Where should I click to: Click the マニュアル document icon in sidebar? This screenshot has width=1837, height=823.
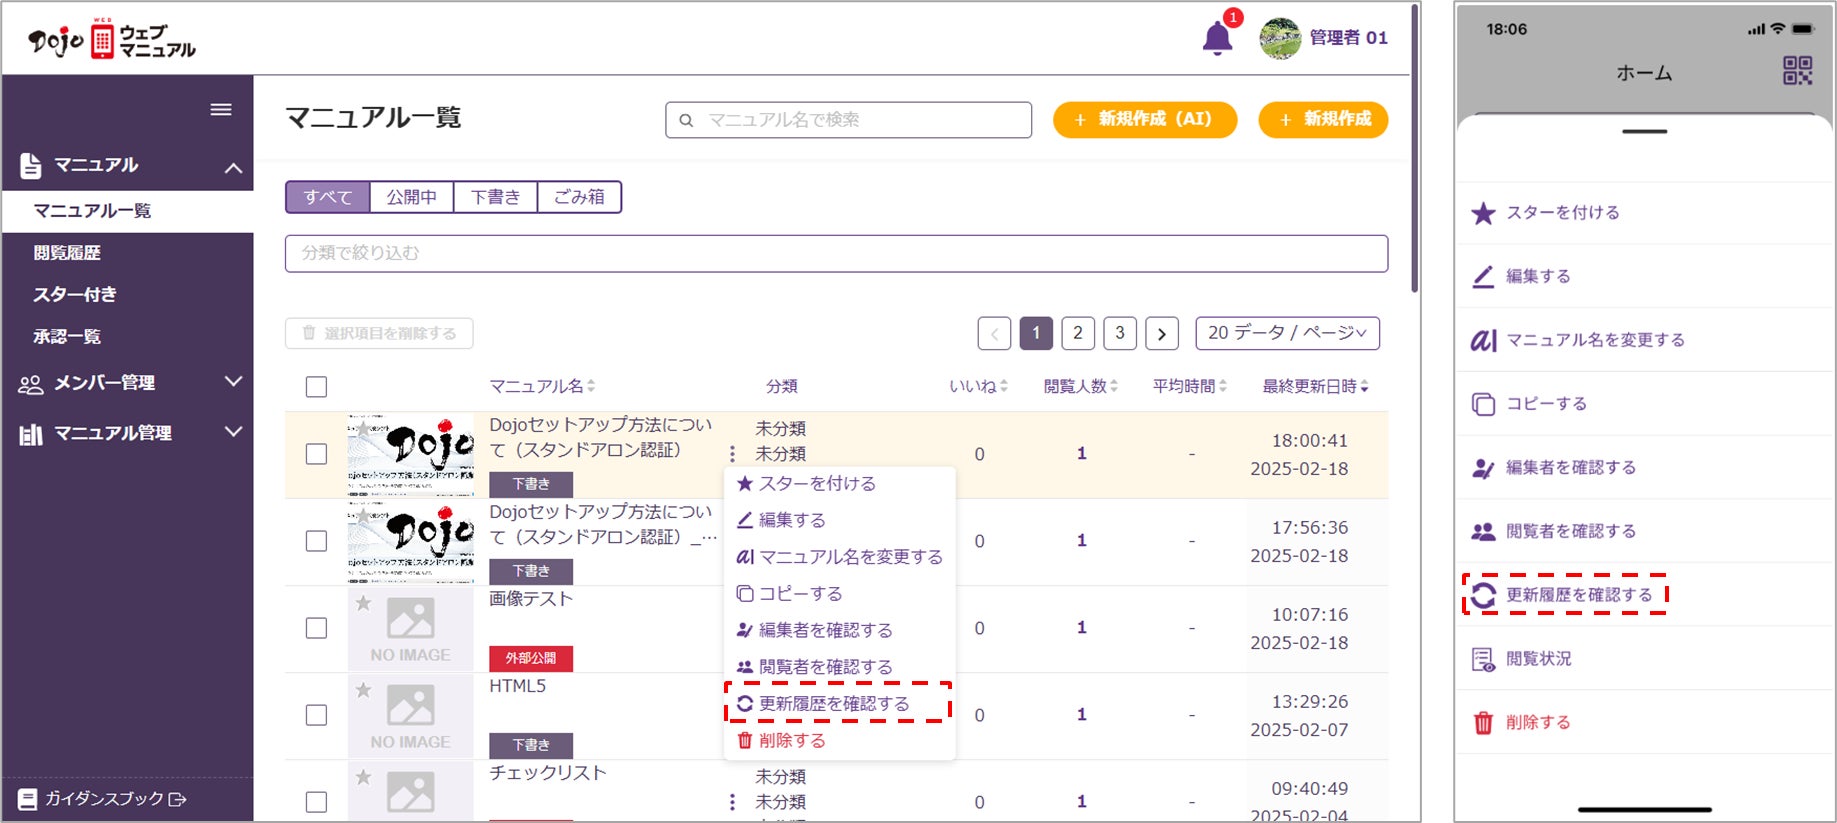tap(31, 166)
